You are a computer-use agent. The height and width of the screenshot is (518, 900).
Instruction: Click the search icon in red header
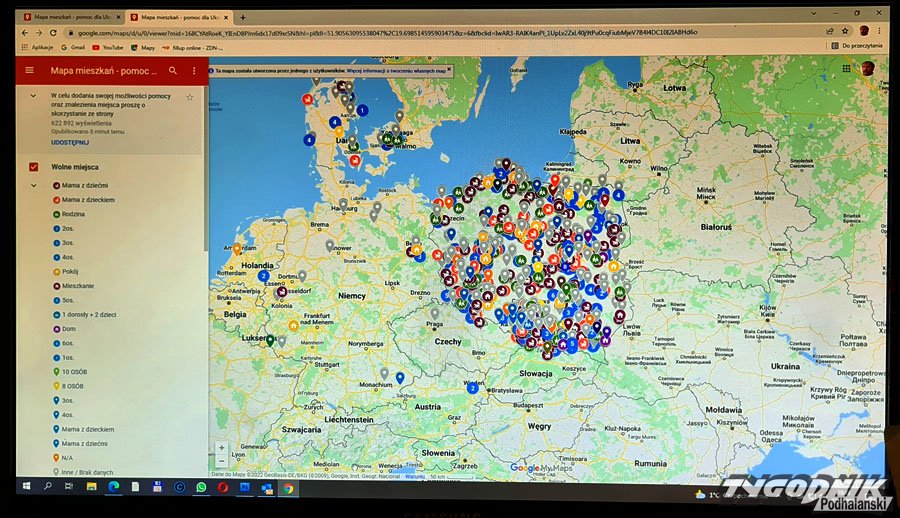(173, 71)
